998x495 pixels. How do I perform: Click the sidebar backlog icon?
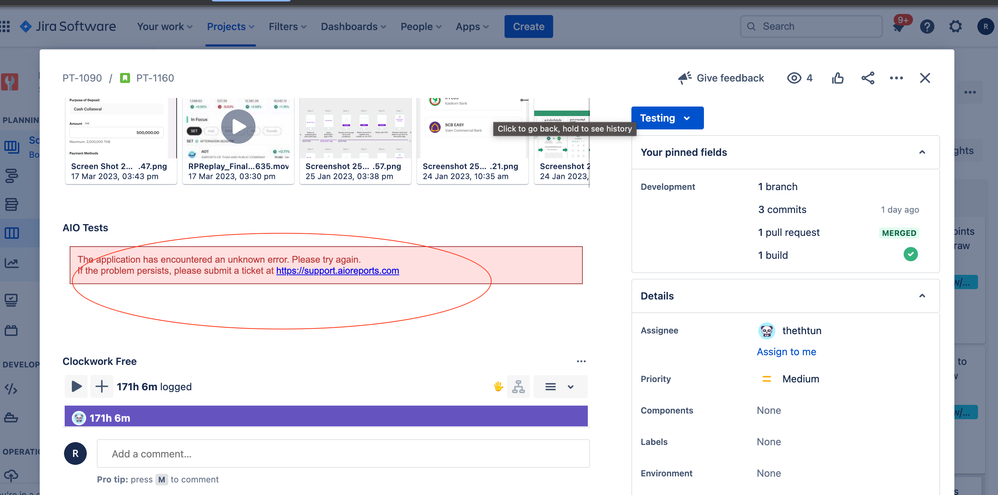pos(11,205)
